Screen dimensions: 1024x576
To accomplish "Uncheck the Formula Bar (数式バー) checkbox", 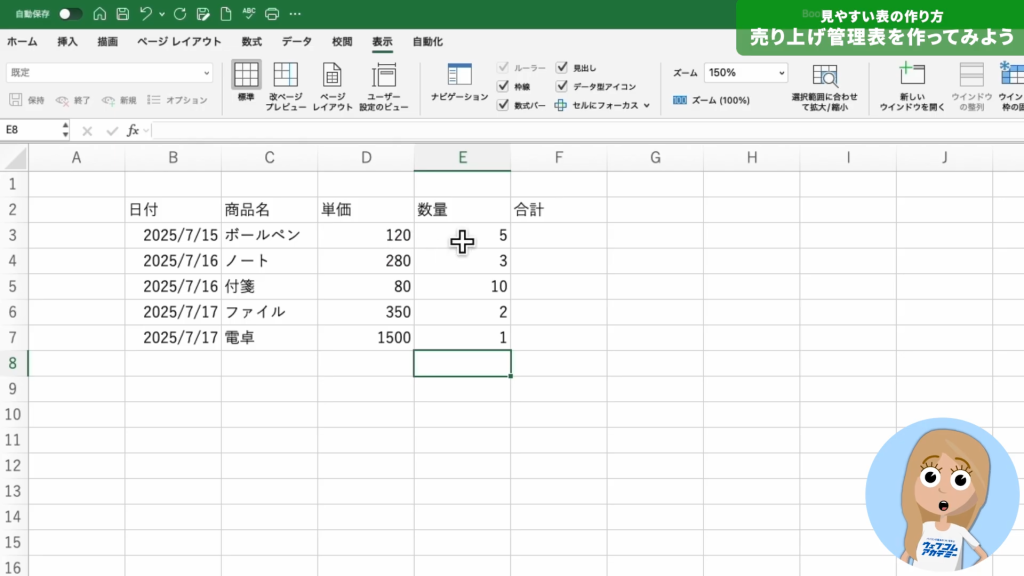I will click(x=503, y=104).
